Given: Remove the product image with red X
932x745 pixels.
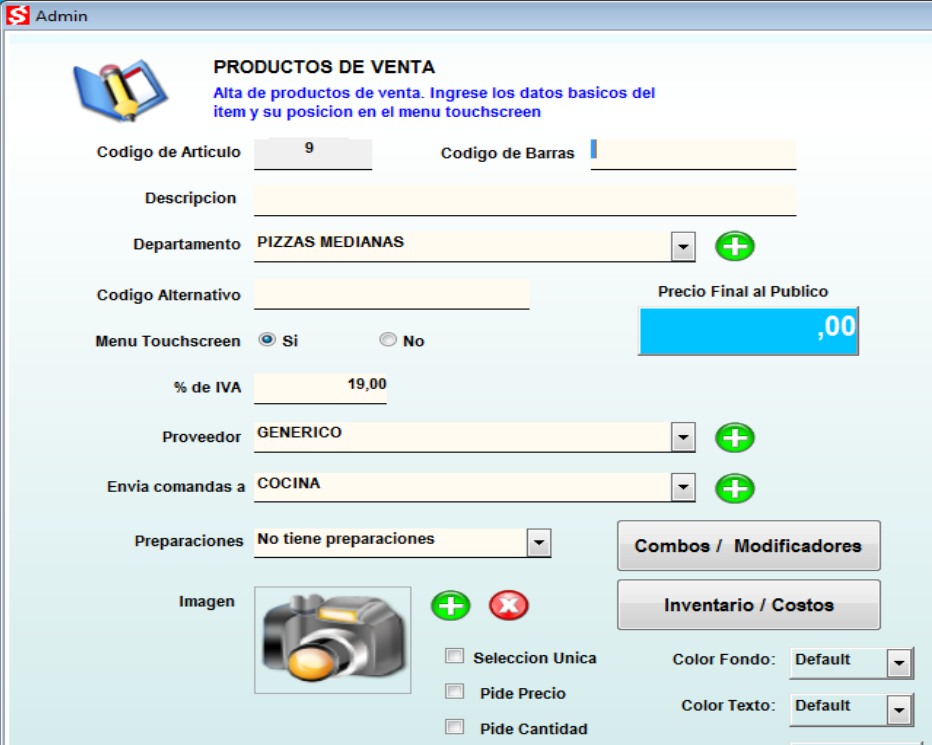Looking at the screenshot, I should pos(509,606).
